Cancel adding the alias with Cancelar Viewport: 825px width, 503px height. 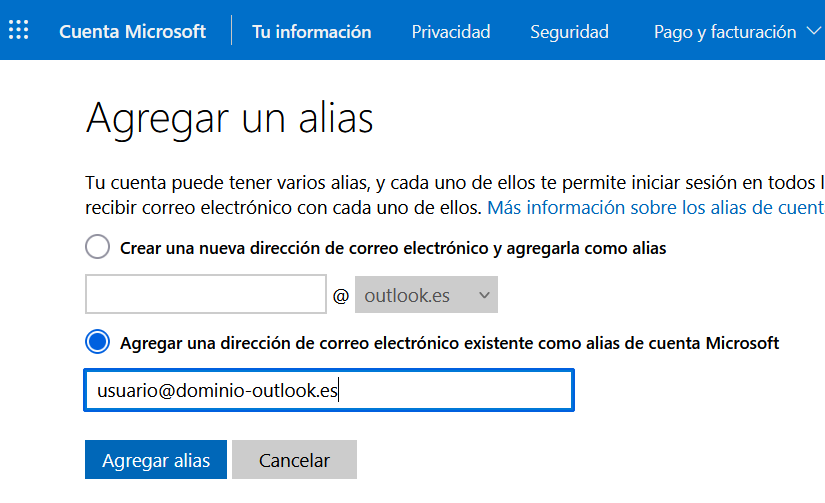294,460
